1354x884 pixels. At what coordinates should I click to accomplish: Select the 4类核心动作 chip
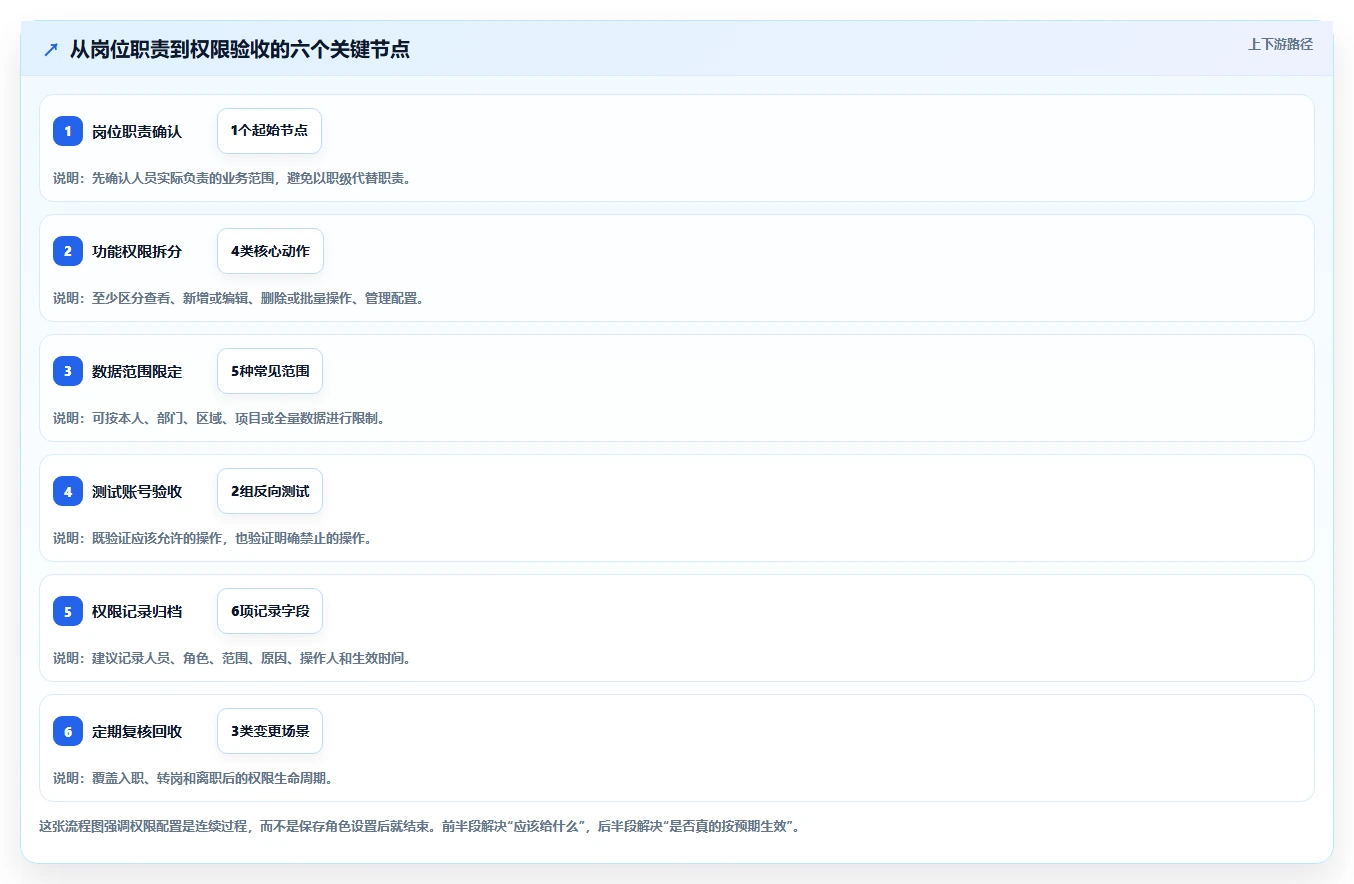(270, 251)
